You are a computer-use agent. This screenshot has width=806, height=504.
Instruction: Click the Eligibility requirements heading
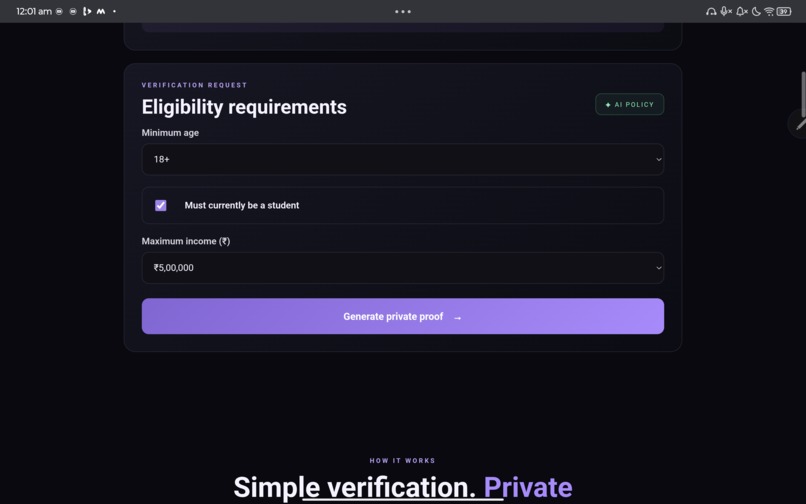244,107
